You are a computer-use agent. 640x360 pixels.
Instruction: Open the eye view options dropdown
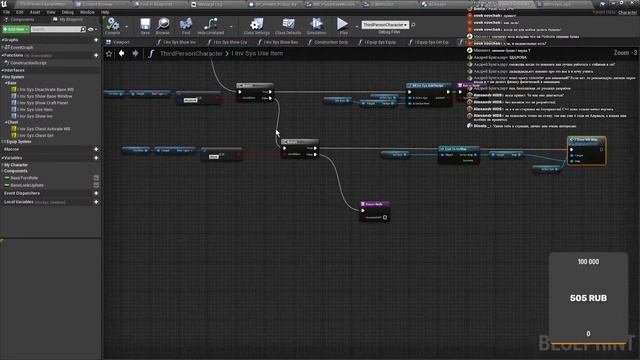click(x=92, y=29)
